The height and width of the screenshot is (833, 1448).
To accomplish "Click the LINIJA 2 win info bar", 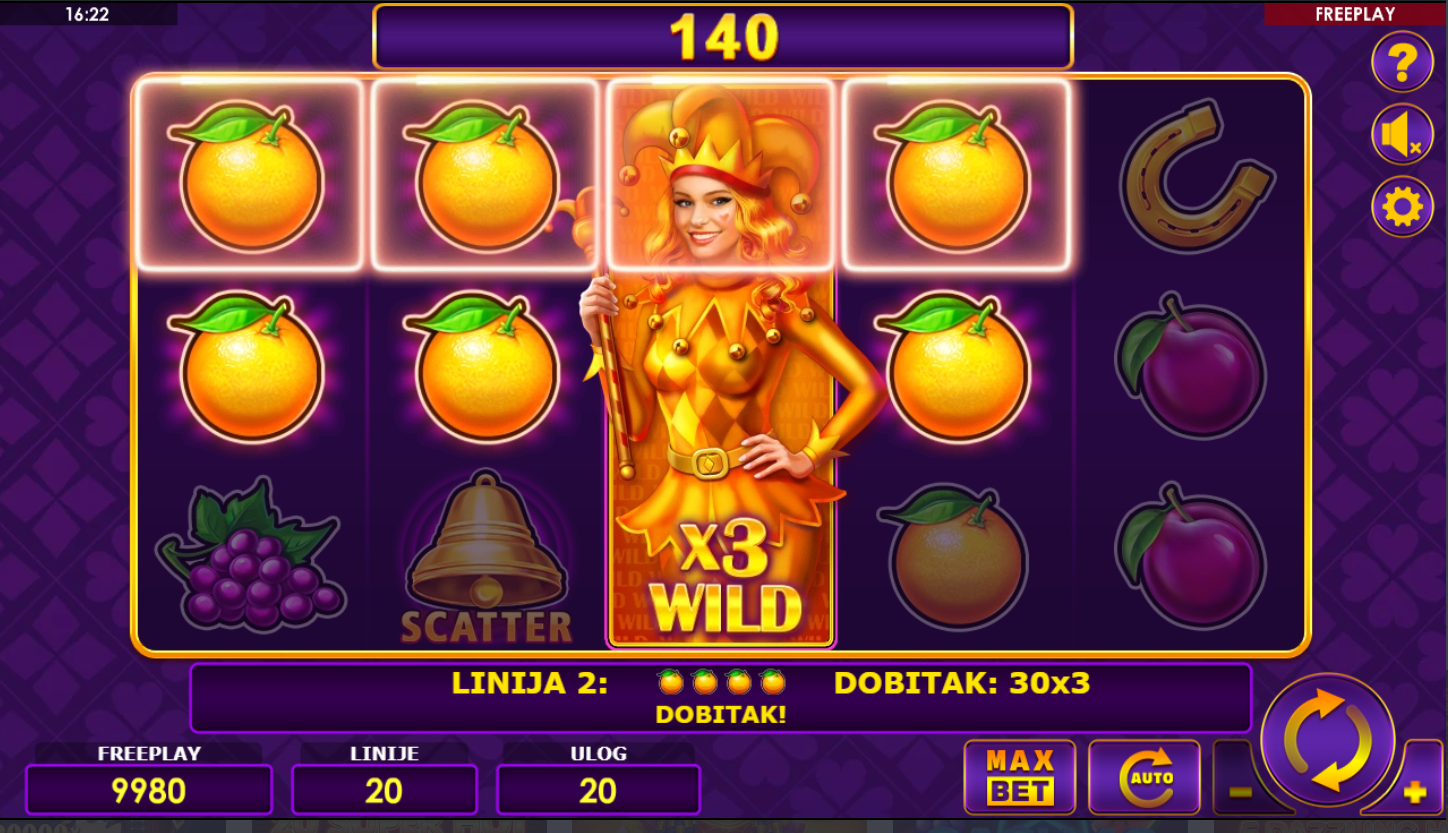I will [721, 698].
